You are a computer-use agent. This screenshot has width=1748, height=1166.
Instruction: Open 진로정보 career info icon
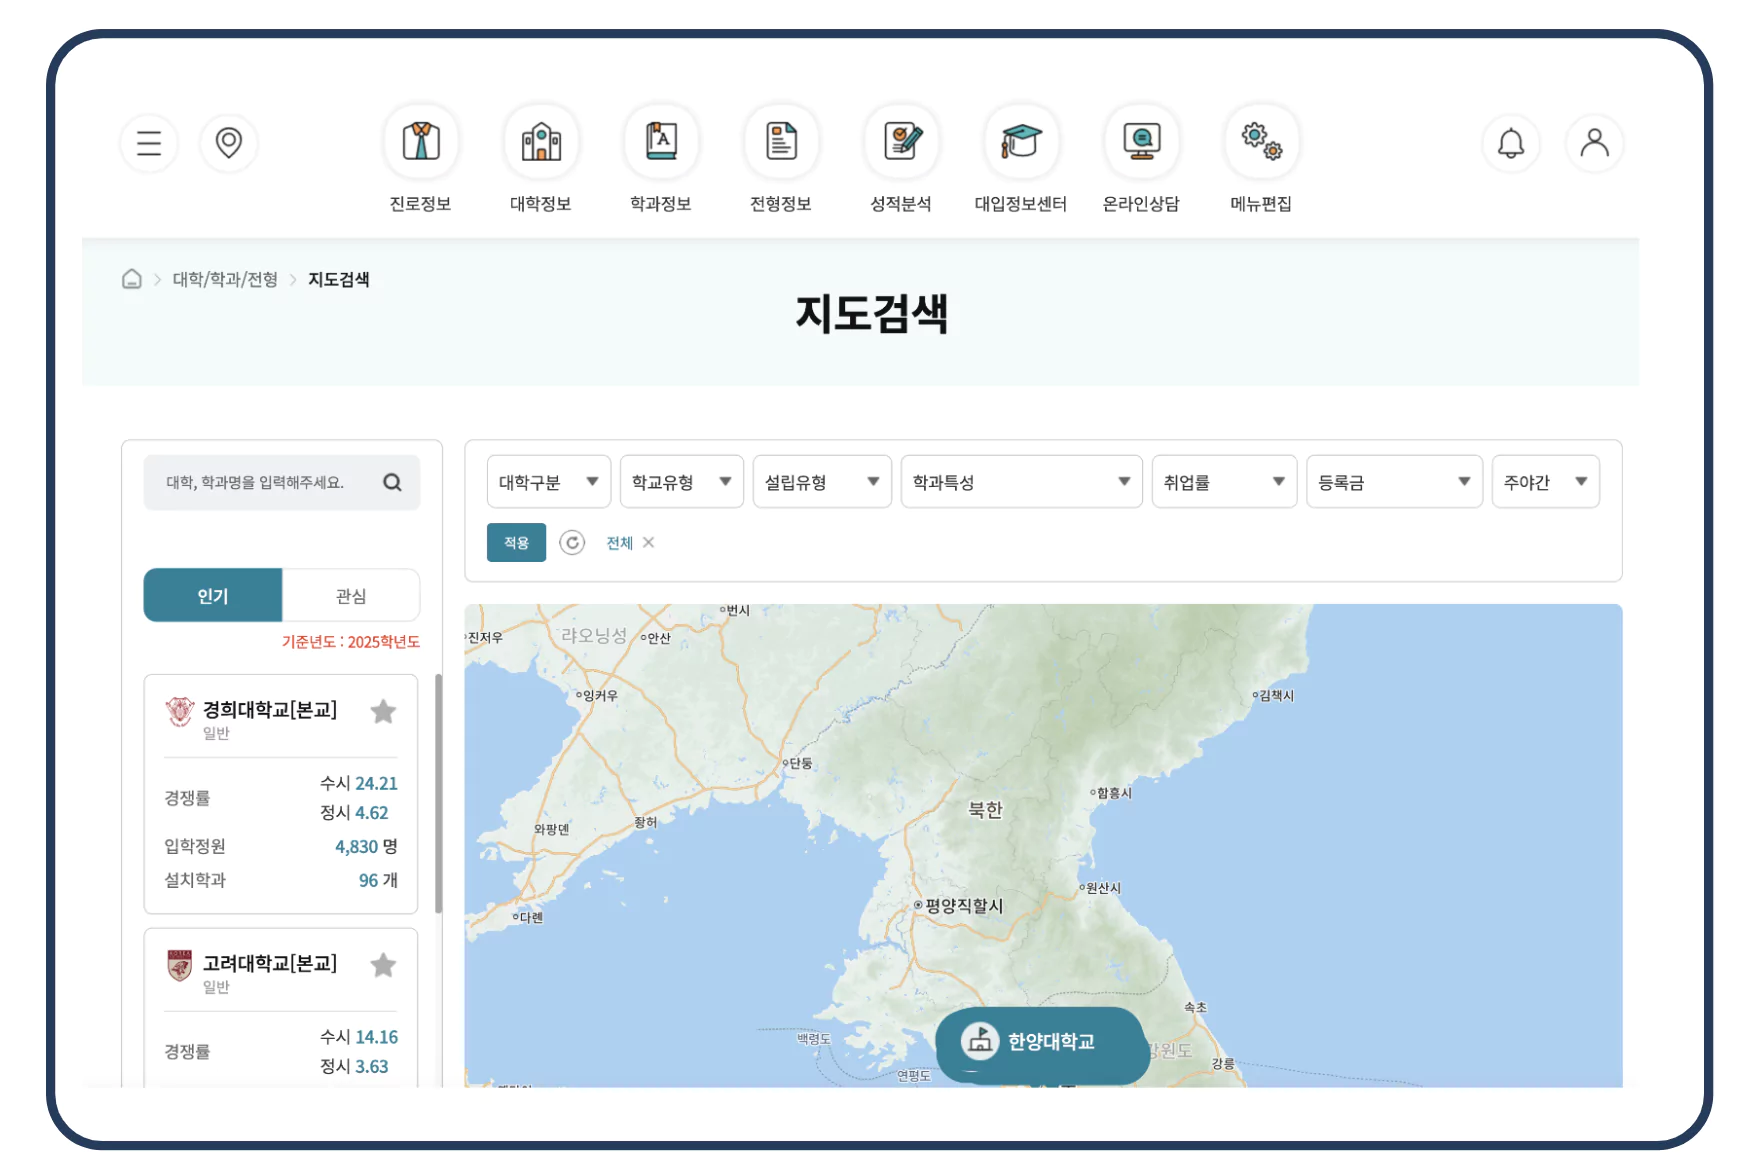click(x=421, y=141)
